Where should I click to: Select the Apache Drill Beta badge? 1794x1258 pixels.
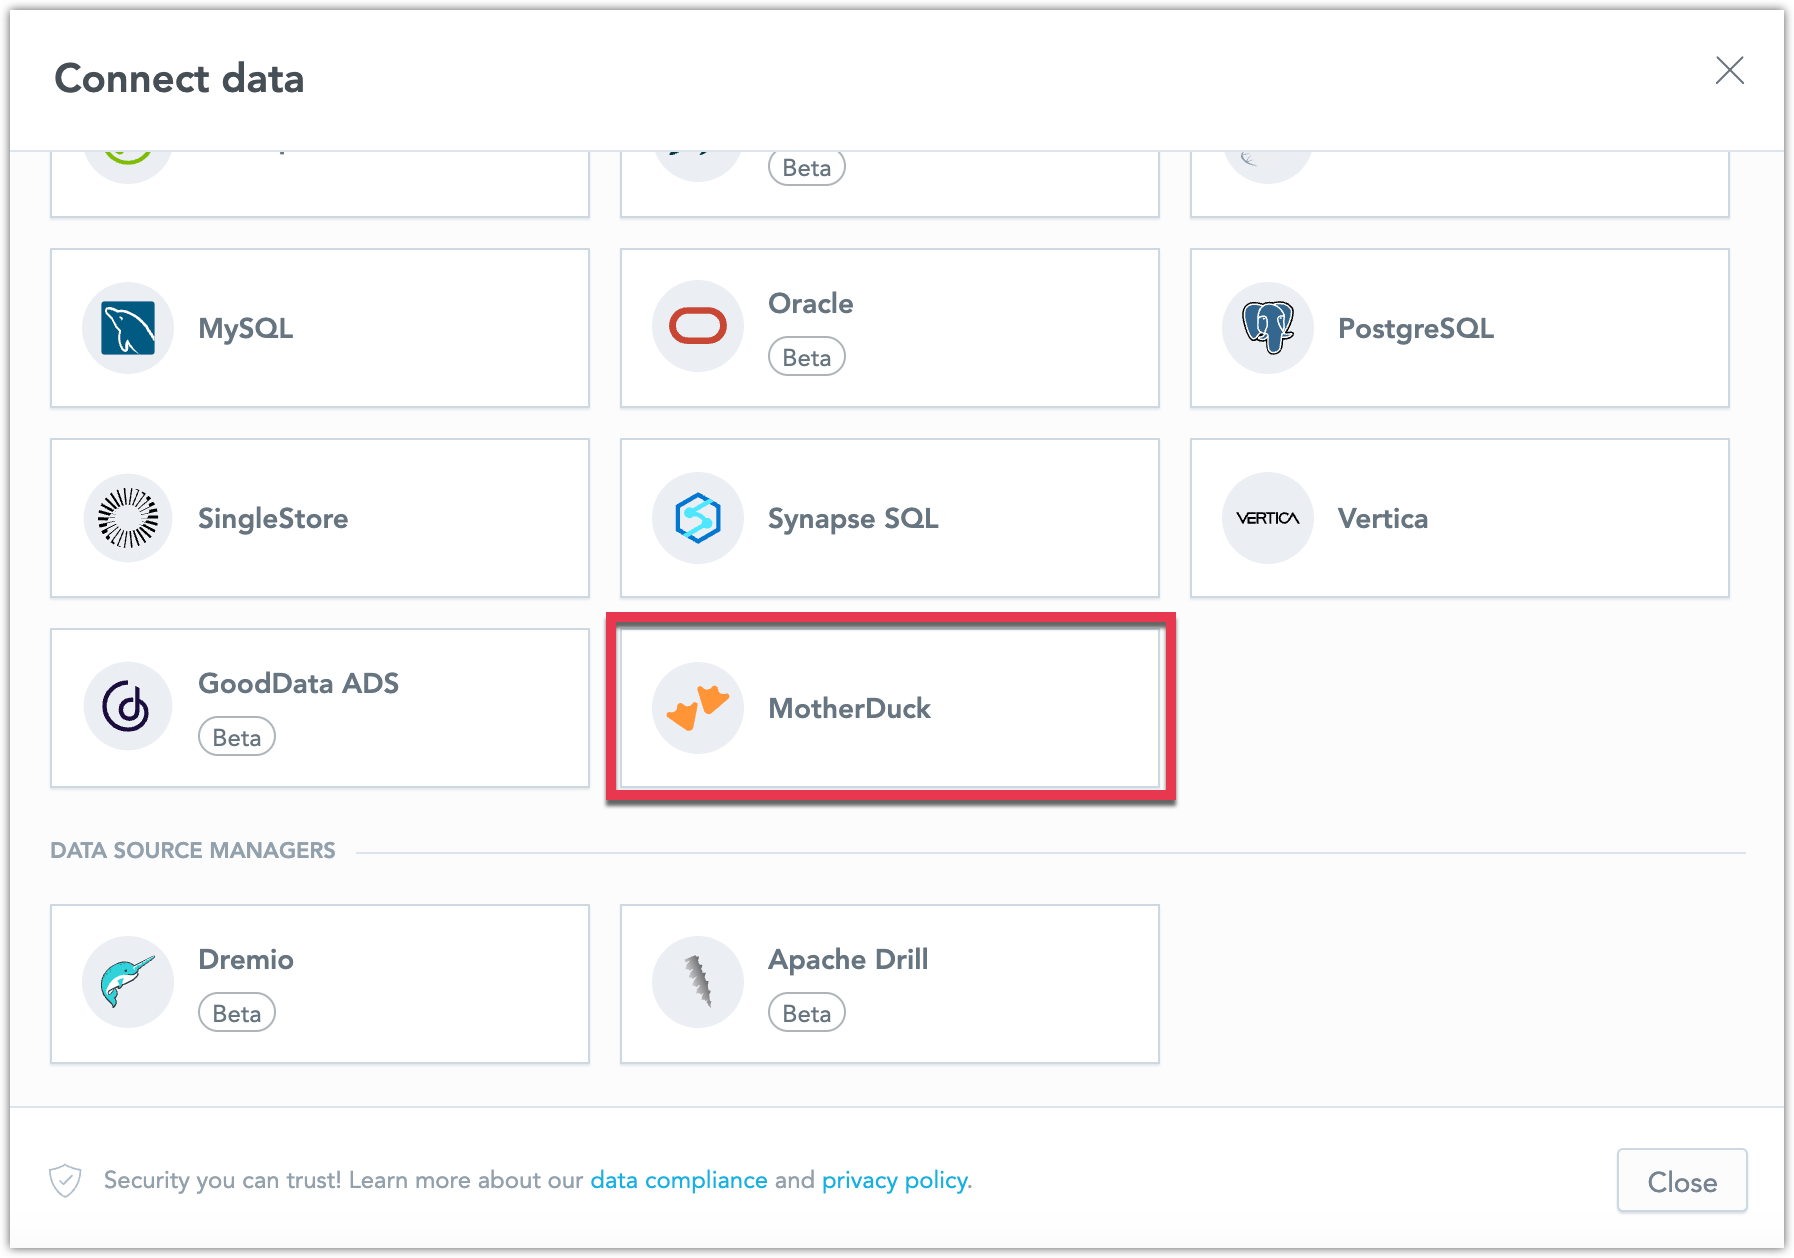point(806,1012)
